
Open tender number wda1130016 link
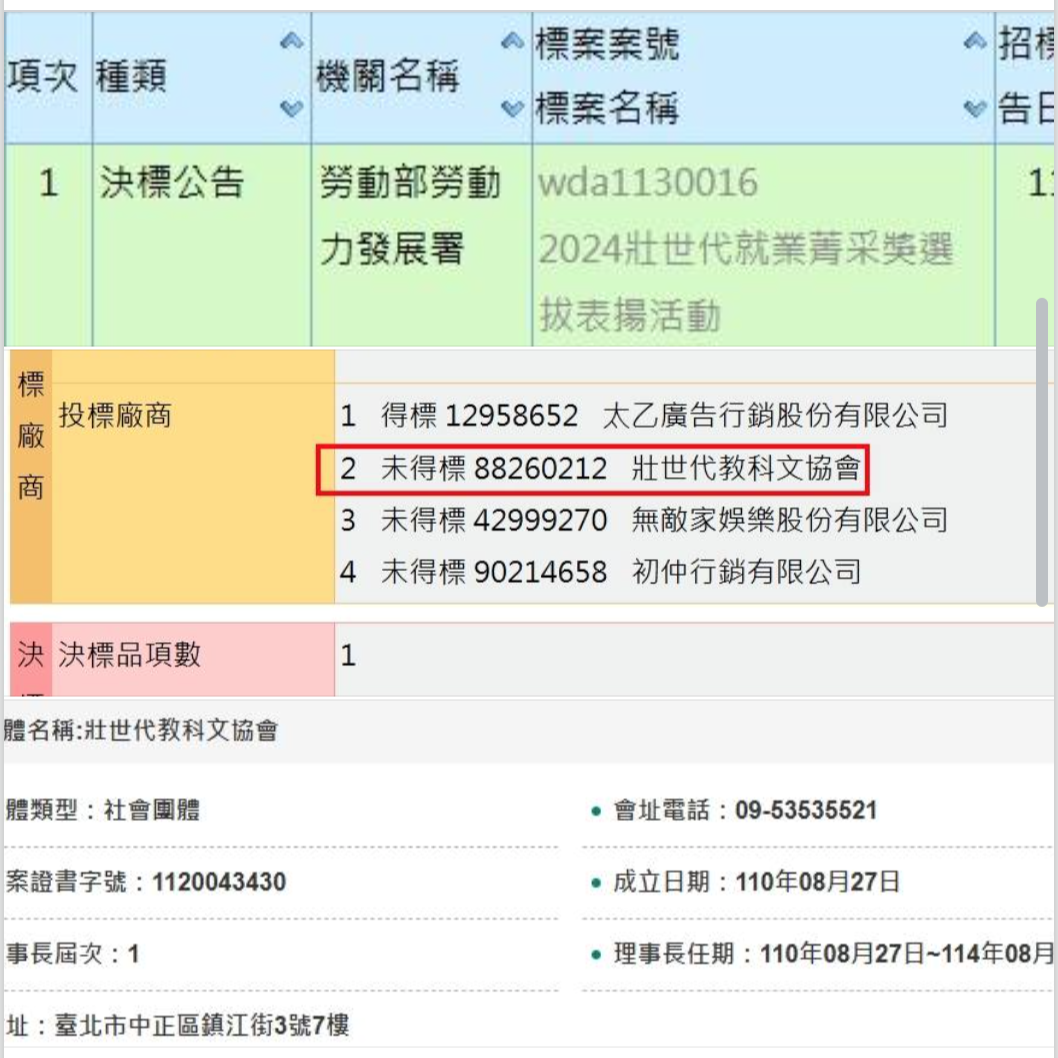point(648,183)
